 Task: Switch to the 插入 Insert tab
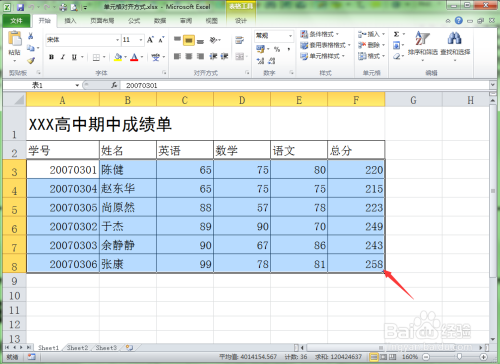coord(70,21)
